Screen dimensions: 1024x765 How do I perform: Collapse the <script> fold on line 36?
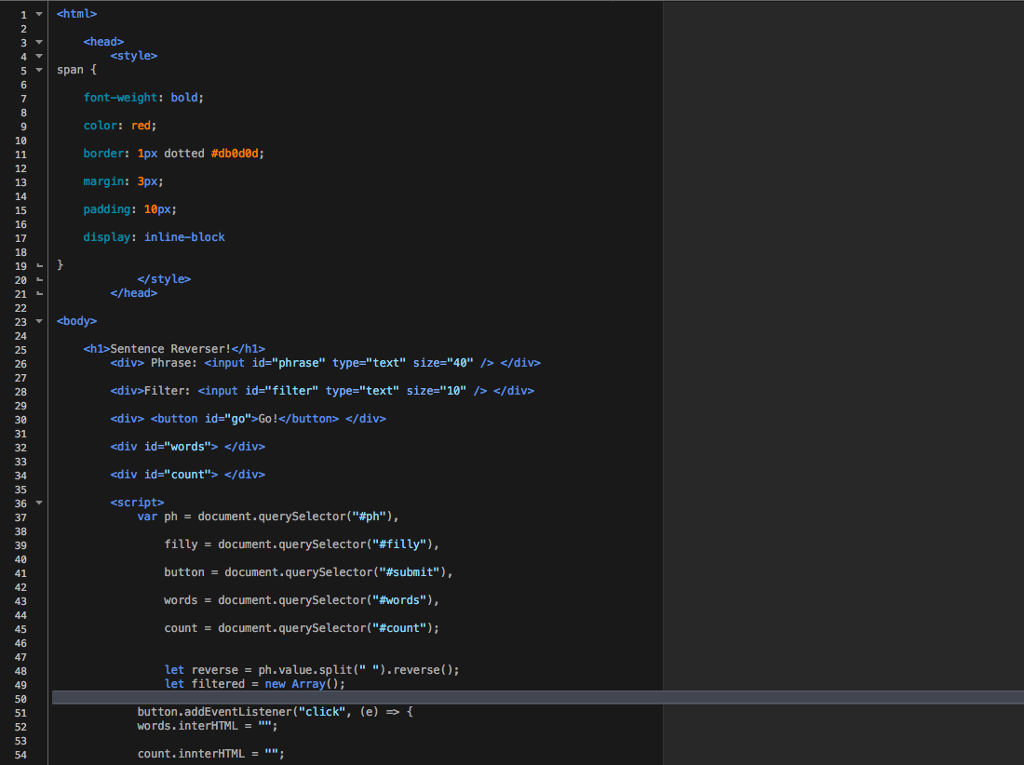click(38, 502)
